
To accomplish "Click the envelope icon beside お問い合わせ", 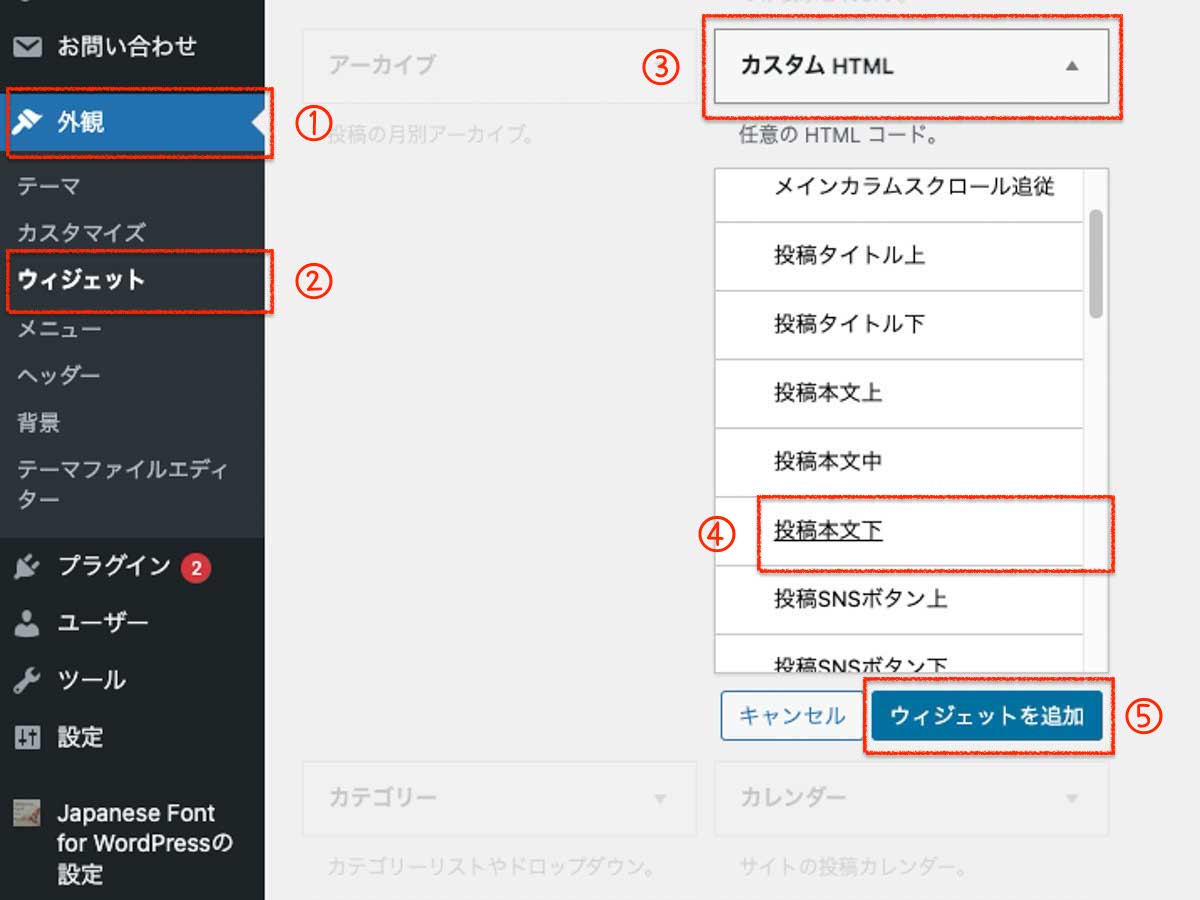I will tap(27, 47).
